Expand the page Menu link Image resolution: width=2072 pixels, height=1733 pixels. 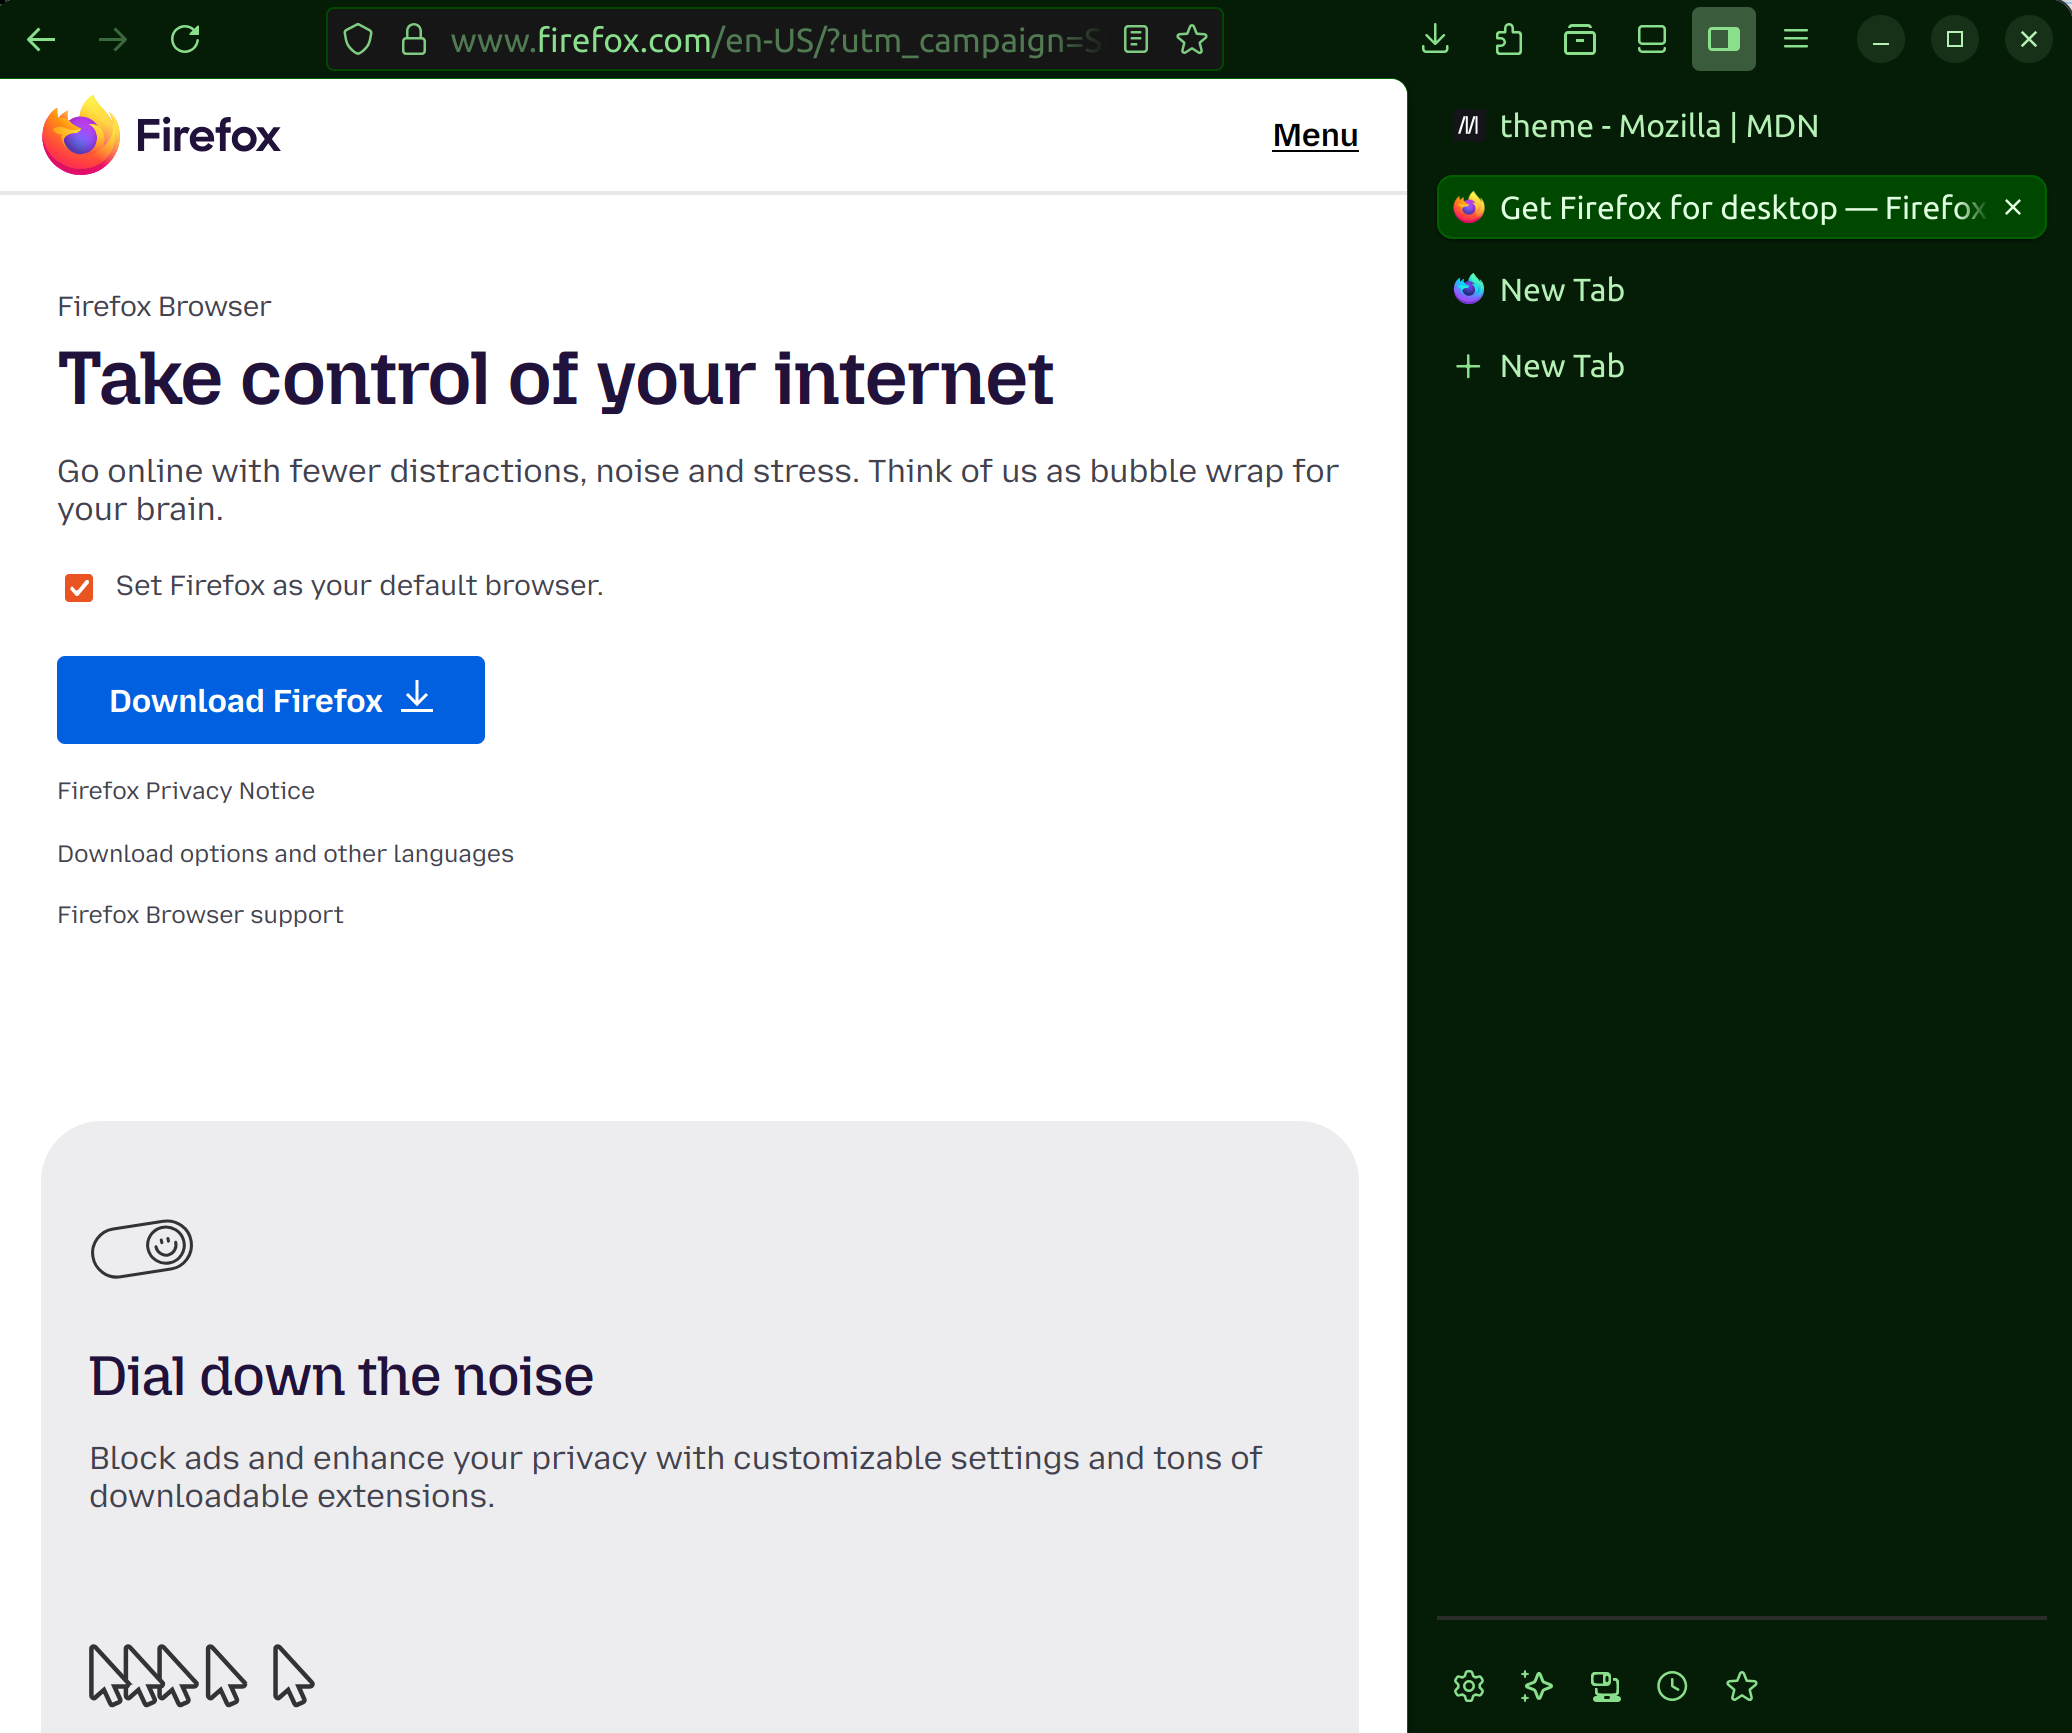click(1314, 135)
